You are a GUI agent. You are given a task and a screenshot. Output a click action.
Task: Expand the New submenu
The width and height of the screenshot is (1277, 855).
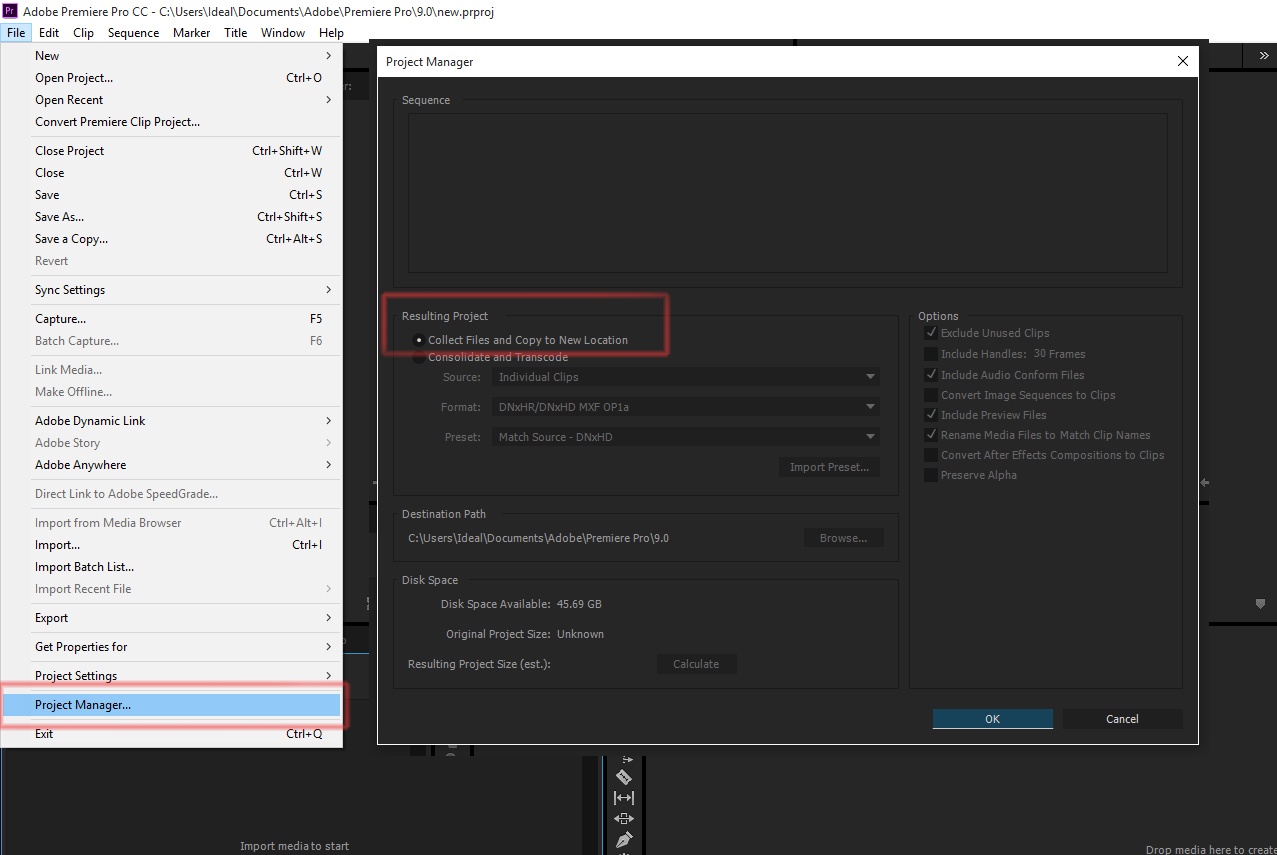(172, 56)
